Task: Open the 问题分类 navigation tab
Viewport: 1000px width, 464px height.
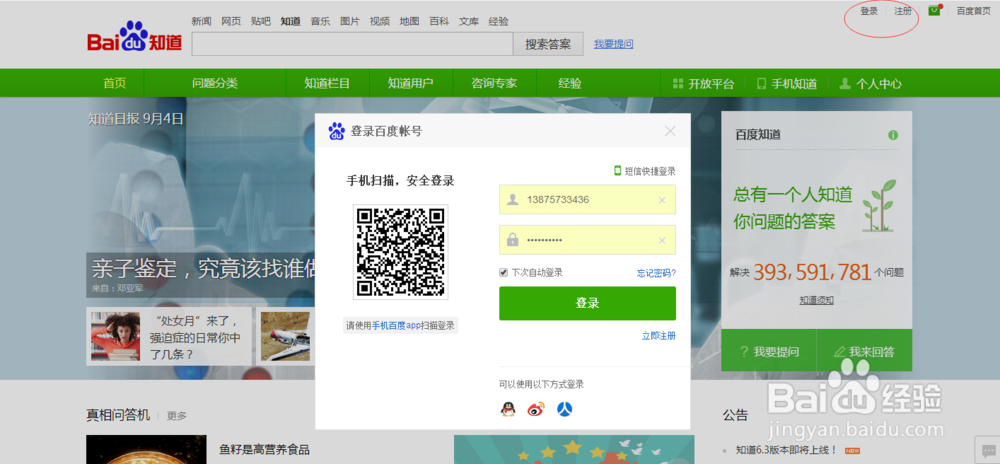Action: point(215,83)
